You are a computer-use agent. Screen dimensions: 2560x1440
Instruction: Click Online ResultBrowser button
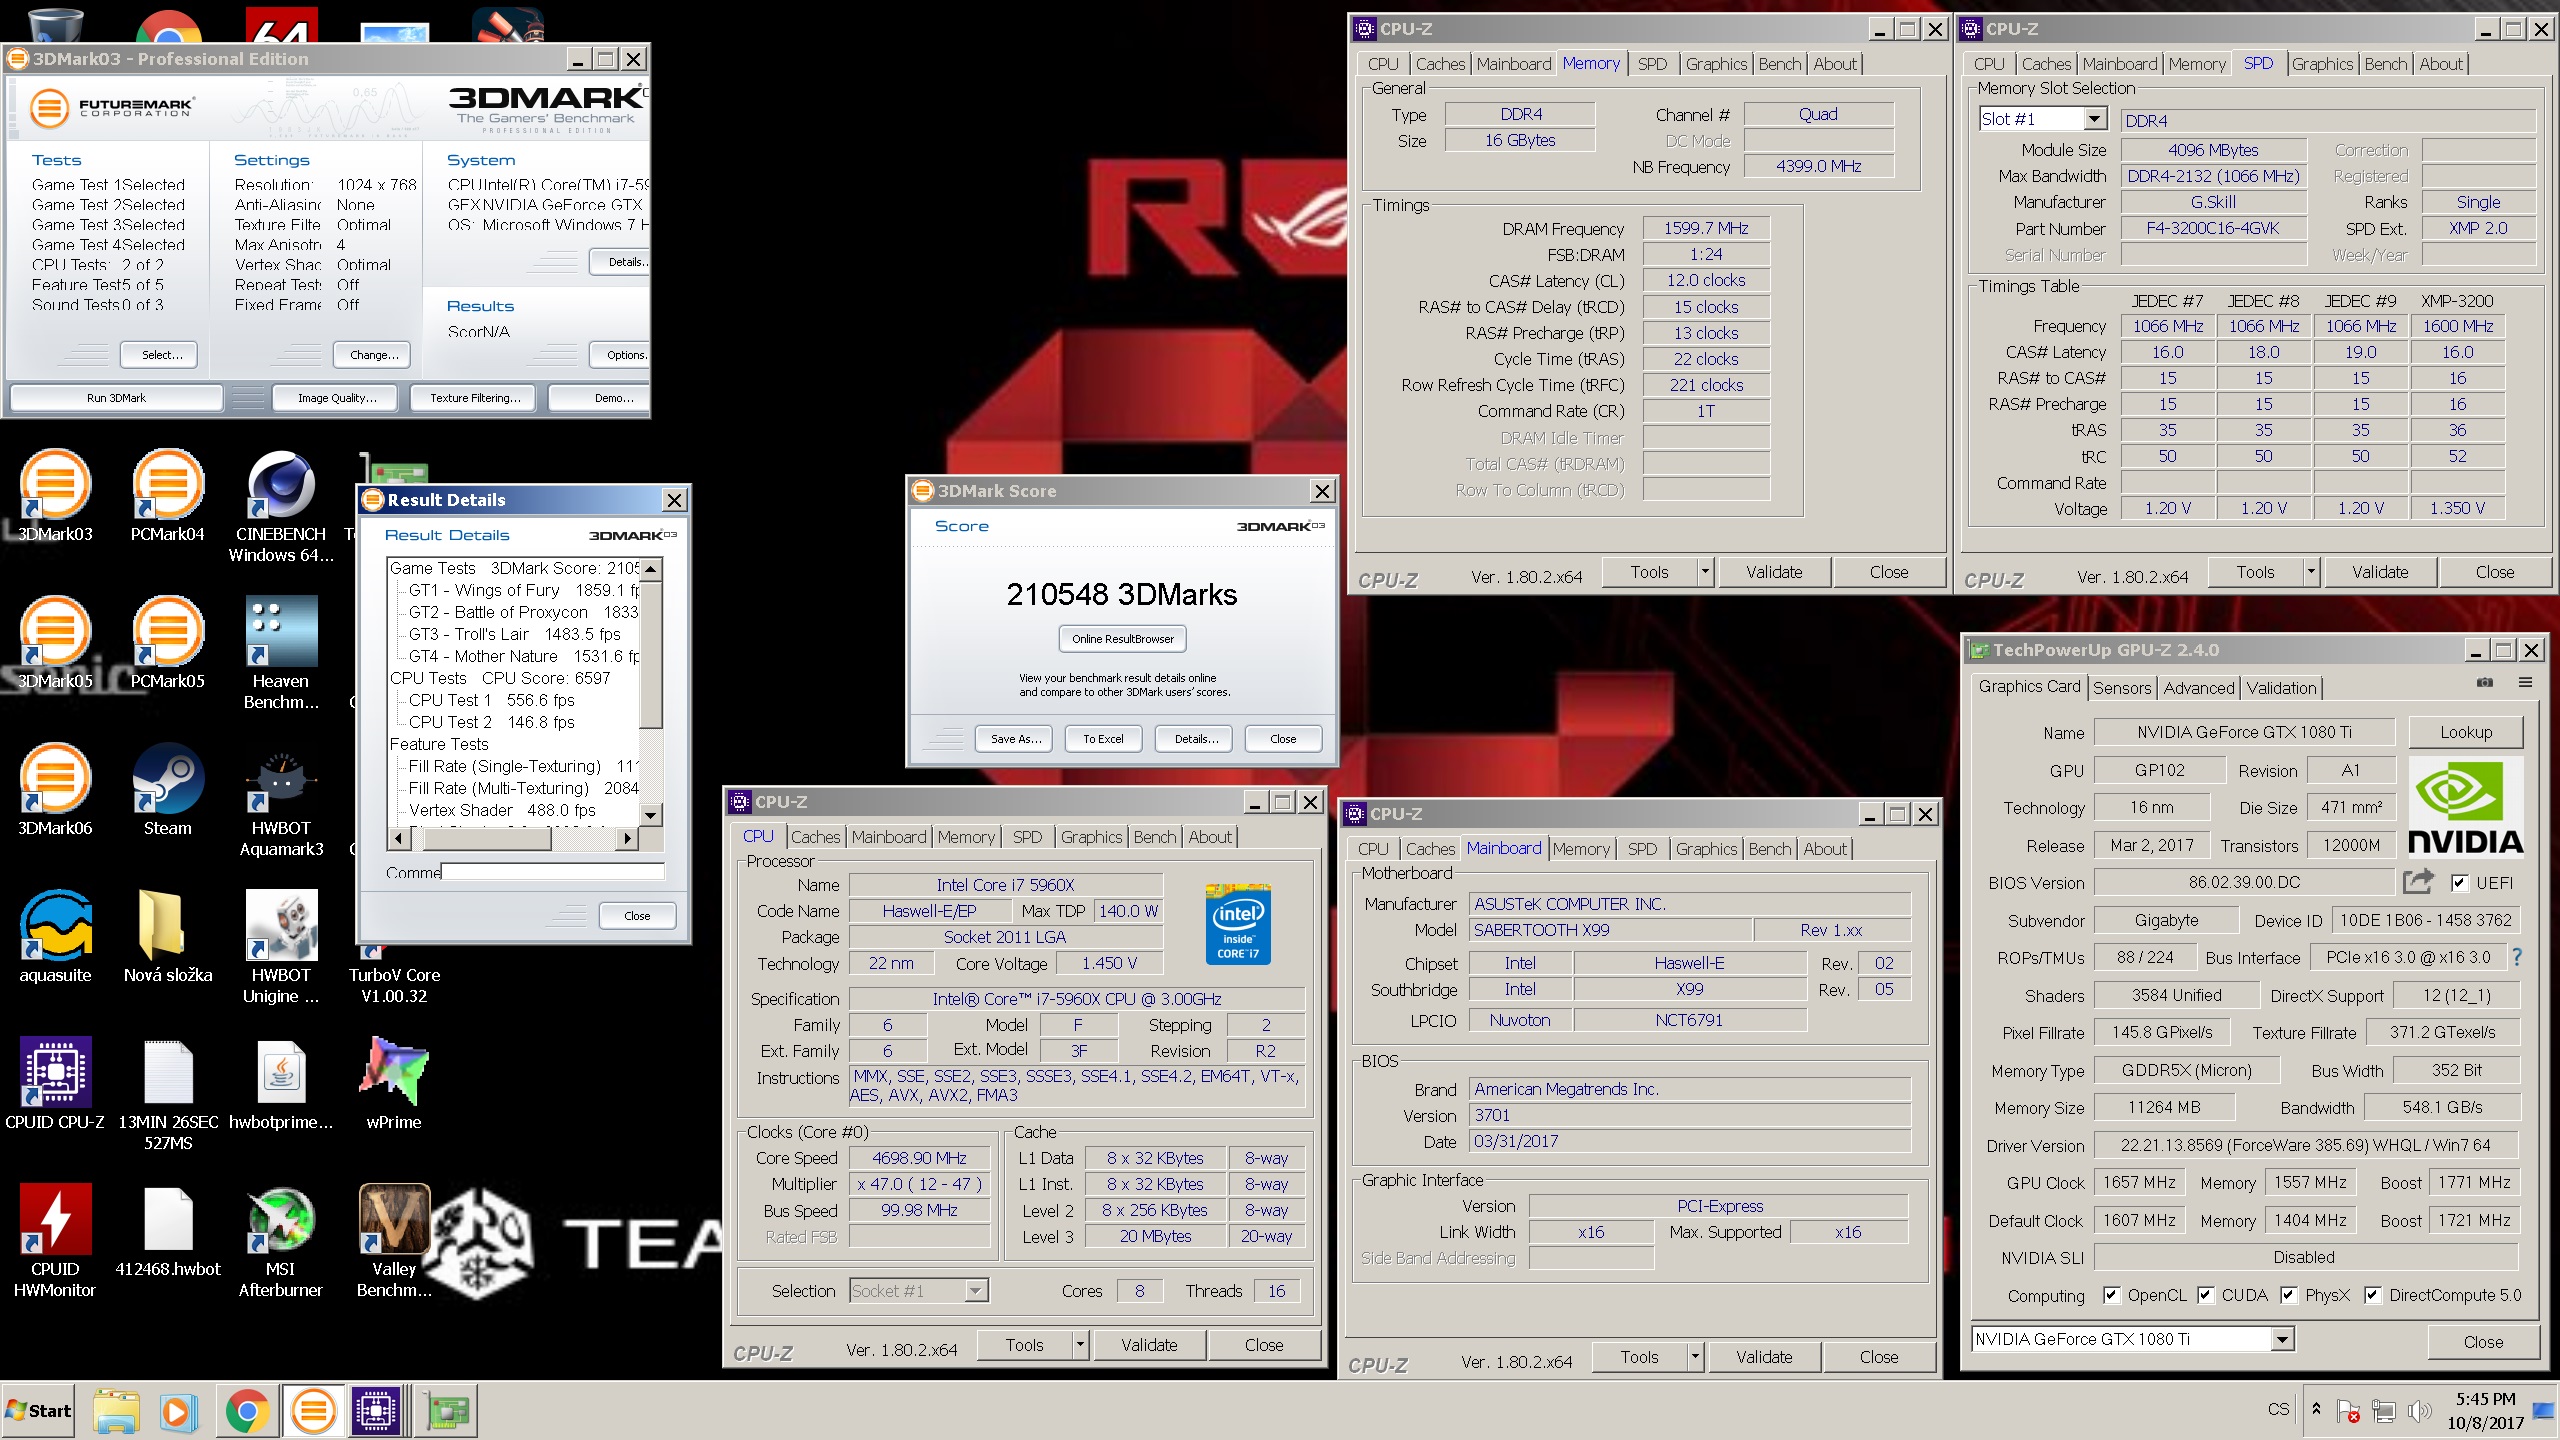[1122, 639]
